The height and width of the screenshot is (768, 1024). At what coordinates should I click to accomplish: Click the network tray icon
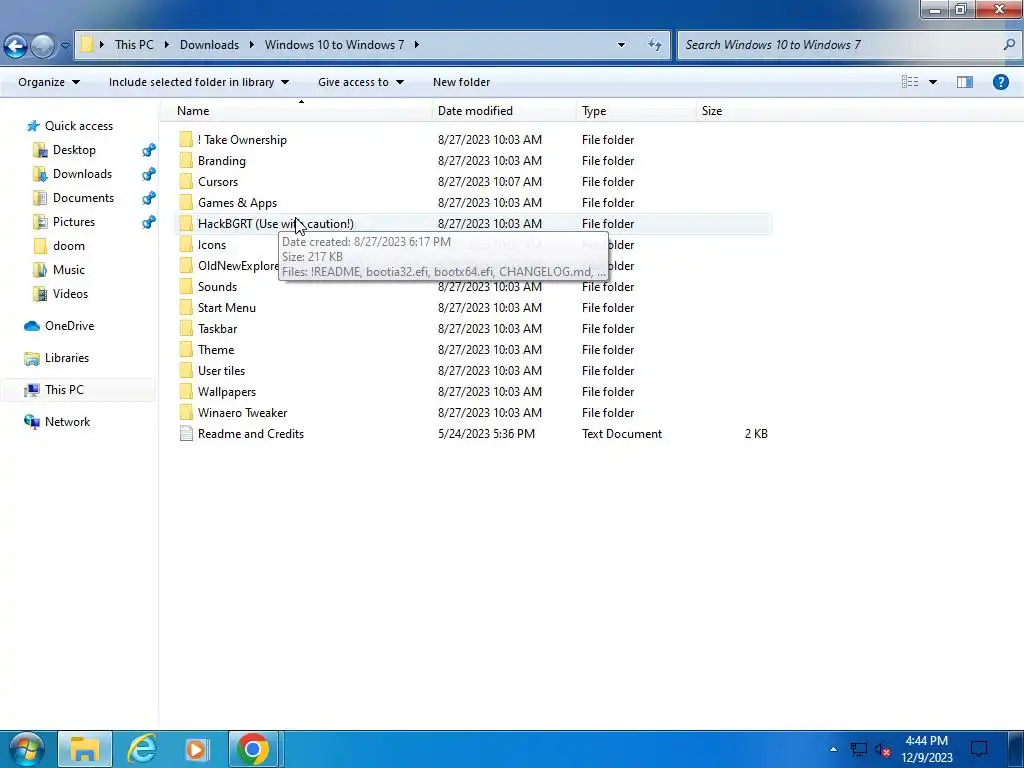tap(858, 750)
